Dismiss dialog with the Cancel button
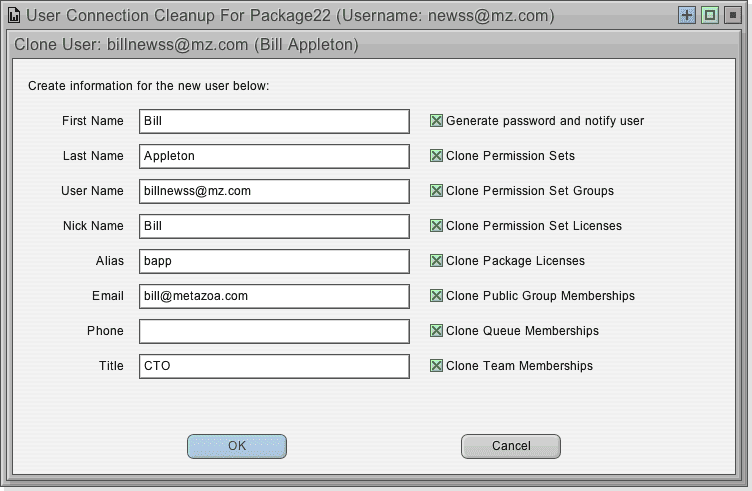752x491 pixels. click(x=511, y=446)
